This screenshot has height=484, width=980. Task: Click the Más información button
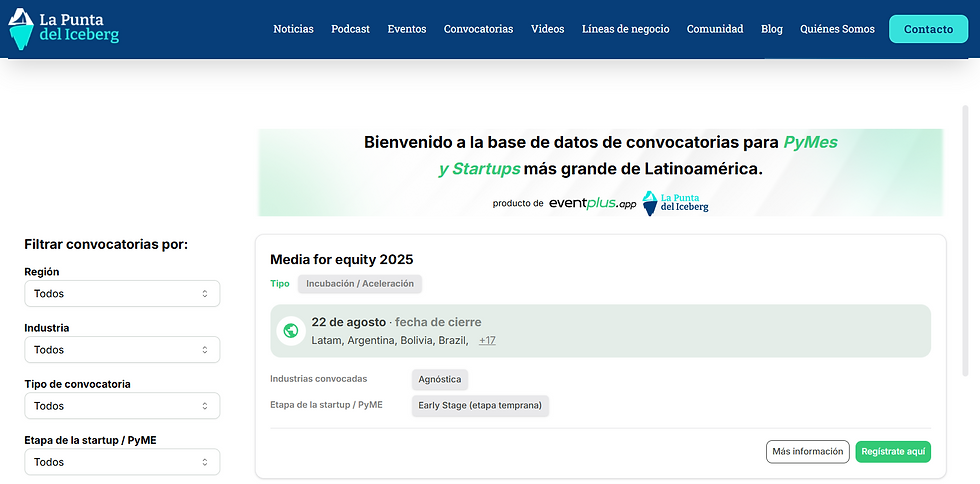pyautogui.click(x=808, y=451)
